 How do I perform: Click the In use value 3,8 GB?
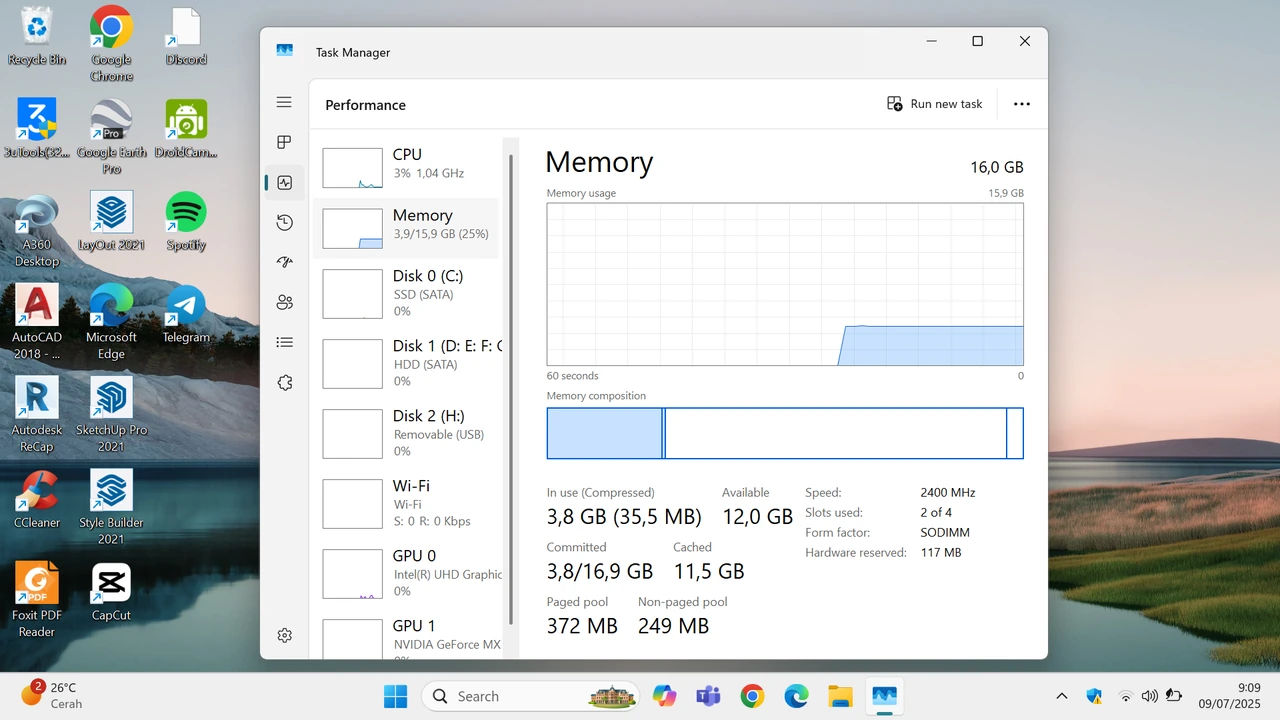coord(624,516)
